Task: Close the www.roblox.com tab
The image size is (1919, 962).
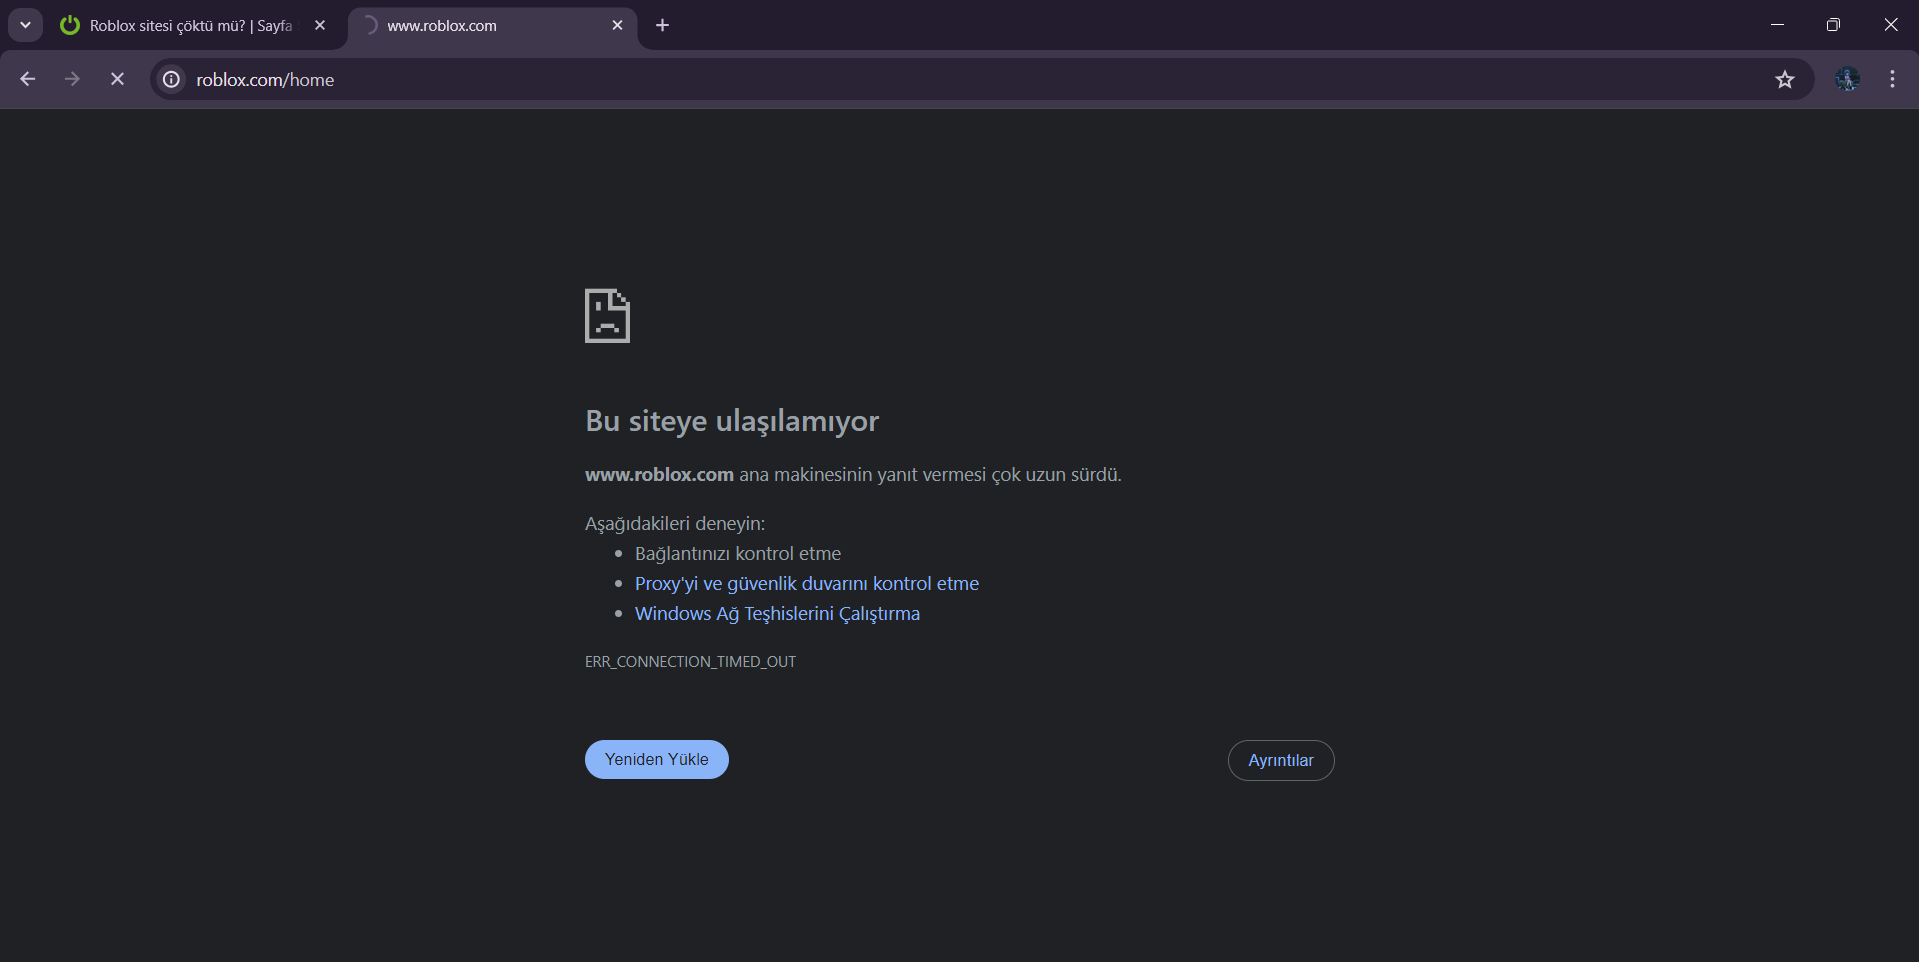Action: (617, 26)
